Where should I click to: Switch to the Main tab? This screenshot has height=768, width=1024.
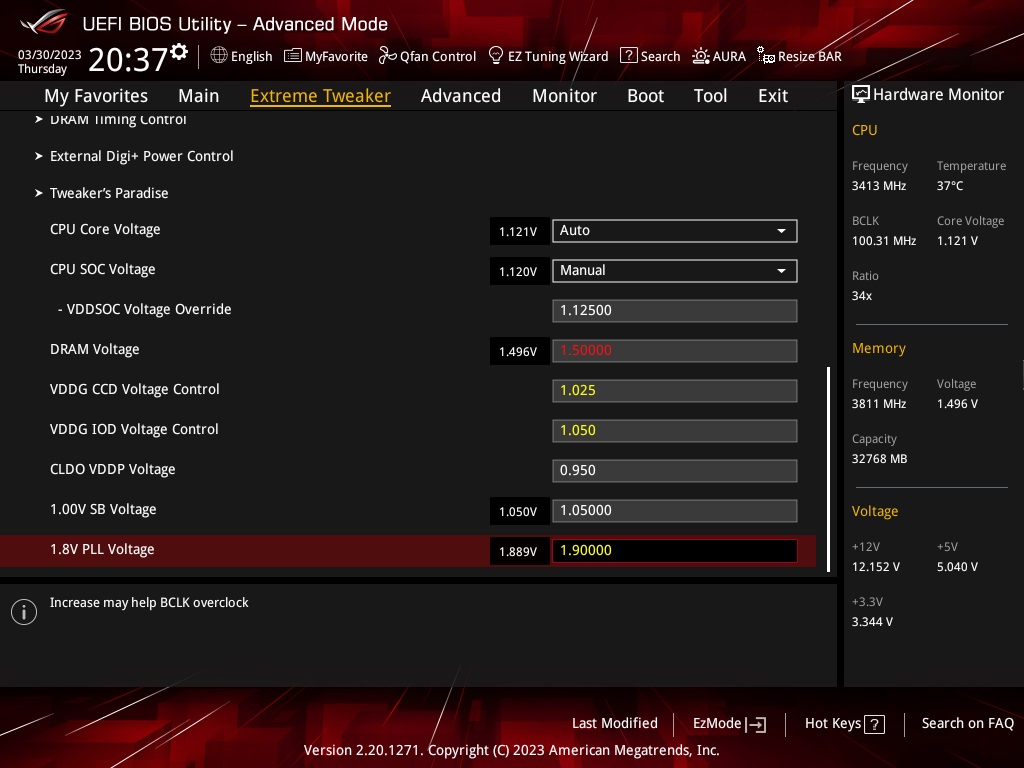(199, 95)
